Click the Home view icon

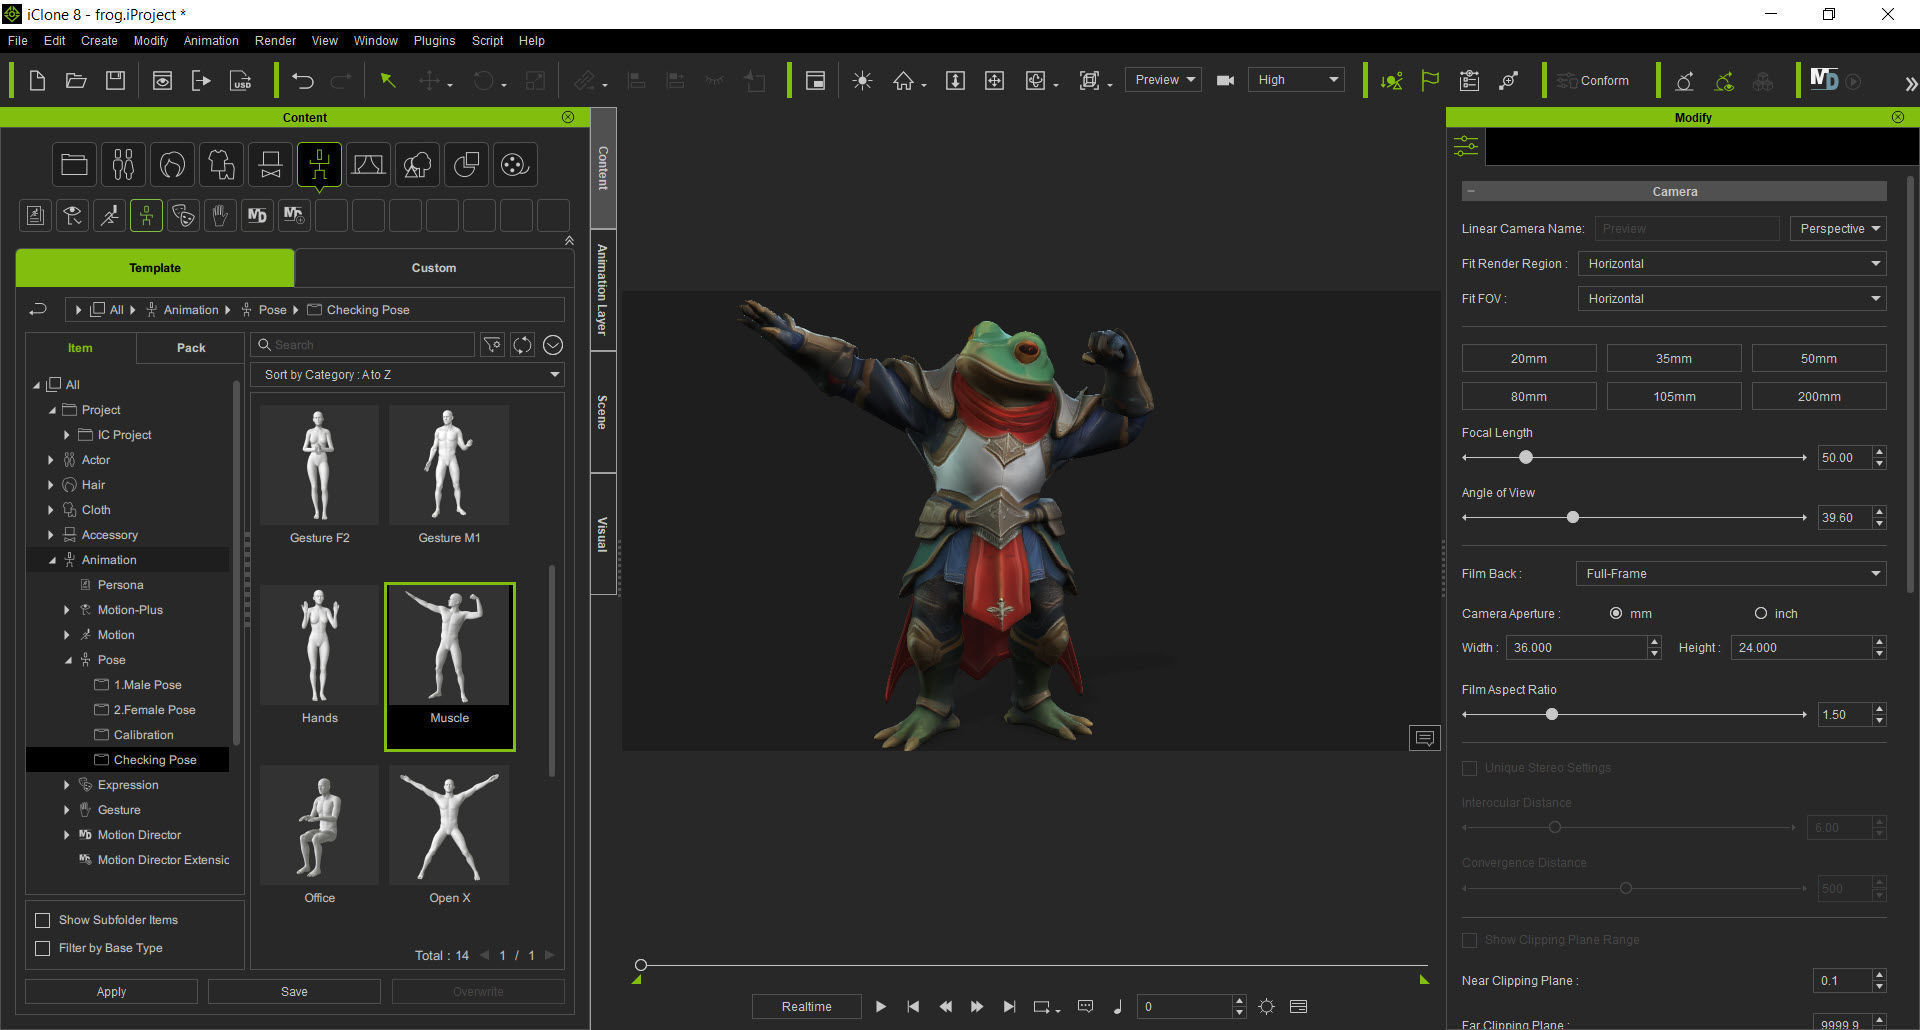(x=904, y=81)
